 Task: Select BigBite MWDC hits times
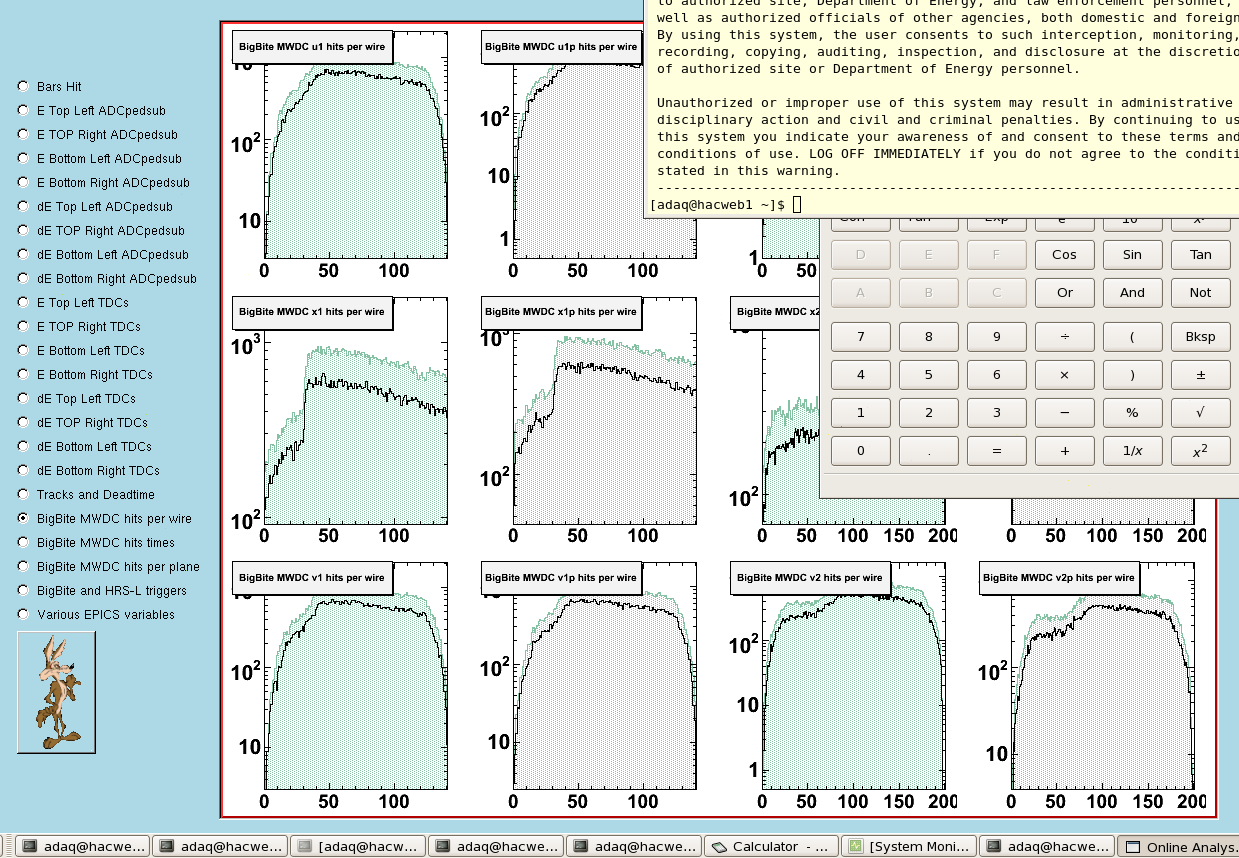pos(23,543)
